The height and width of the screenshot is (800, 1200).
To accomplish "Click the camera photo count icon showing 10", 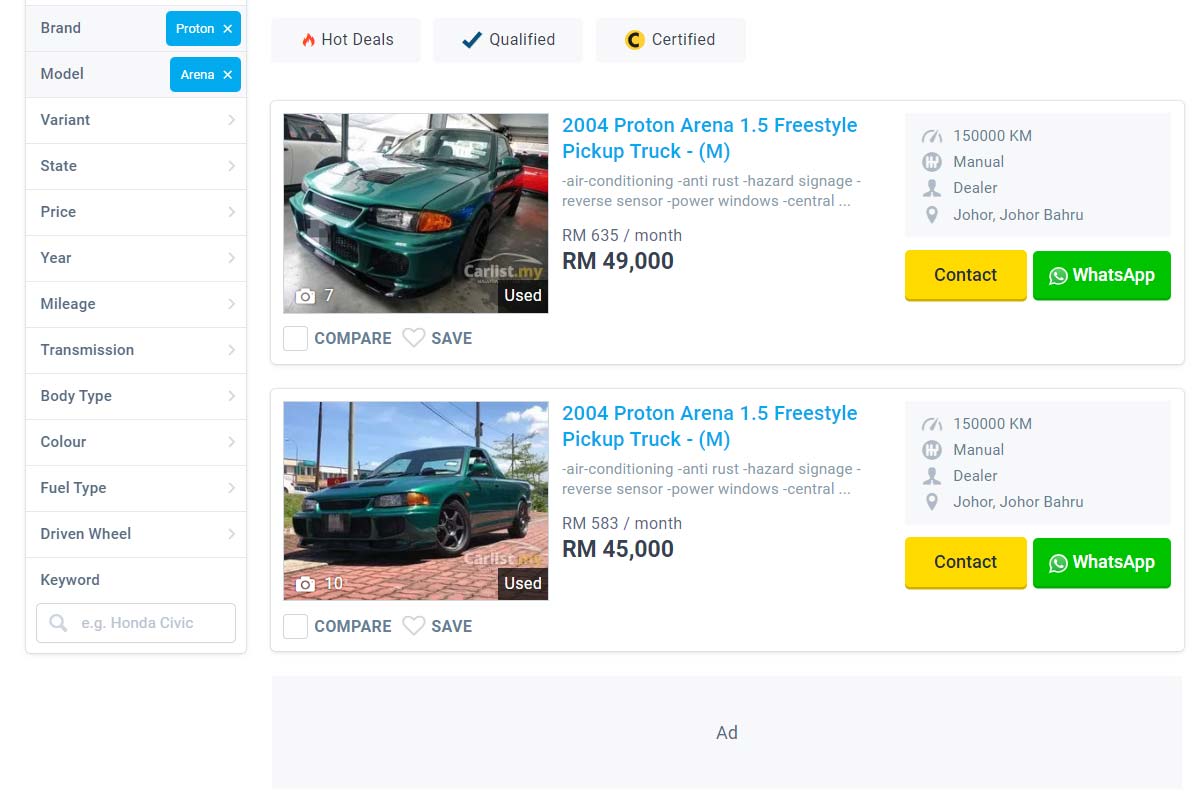I will click(x=305, y=584).
